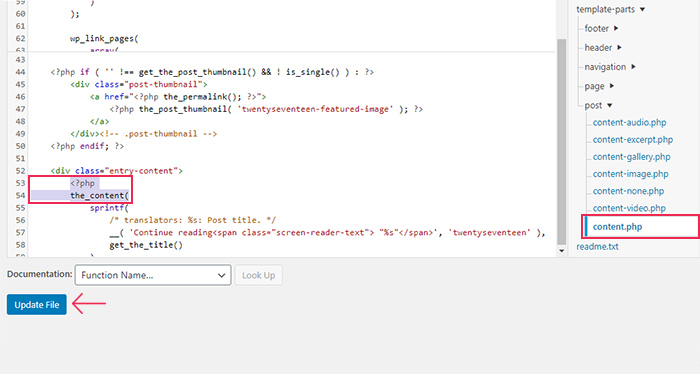Open content-gallery.php file
This screenshot has width=700, height=374.
[631, 157]
